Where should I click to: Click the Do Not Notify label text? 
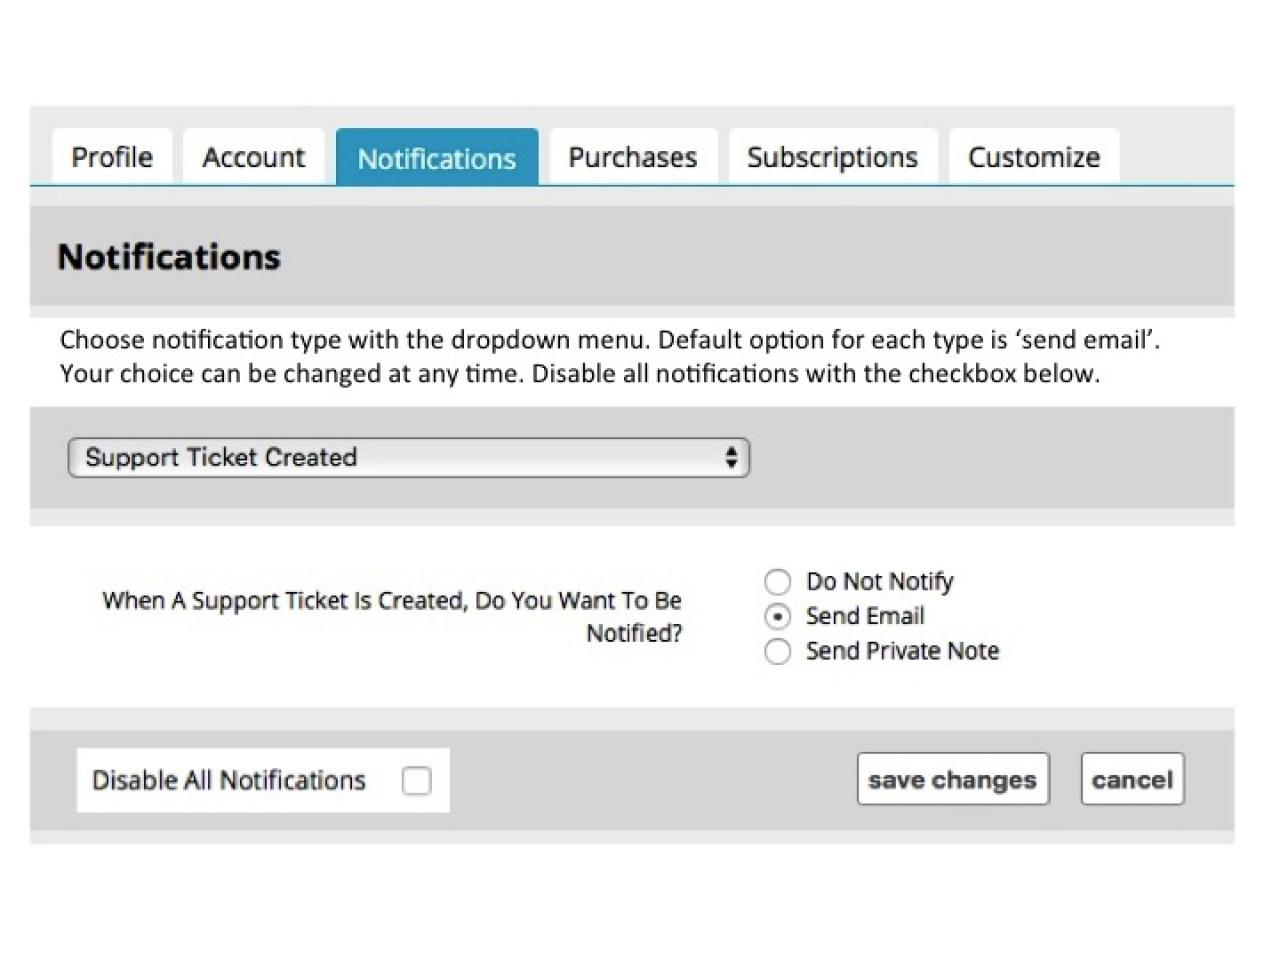tap(879, 582)
